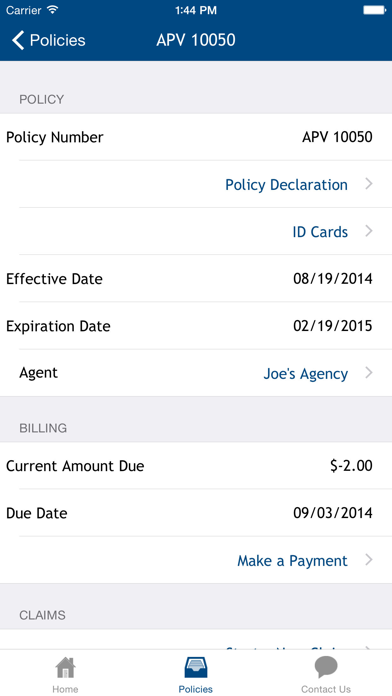
Task: Expand the ID Cards chevron arrow
Action: click(x=369, y=231)
